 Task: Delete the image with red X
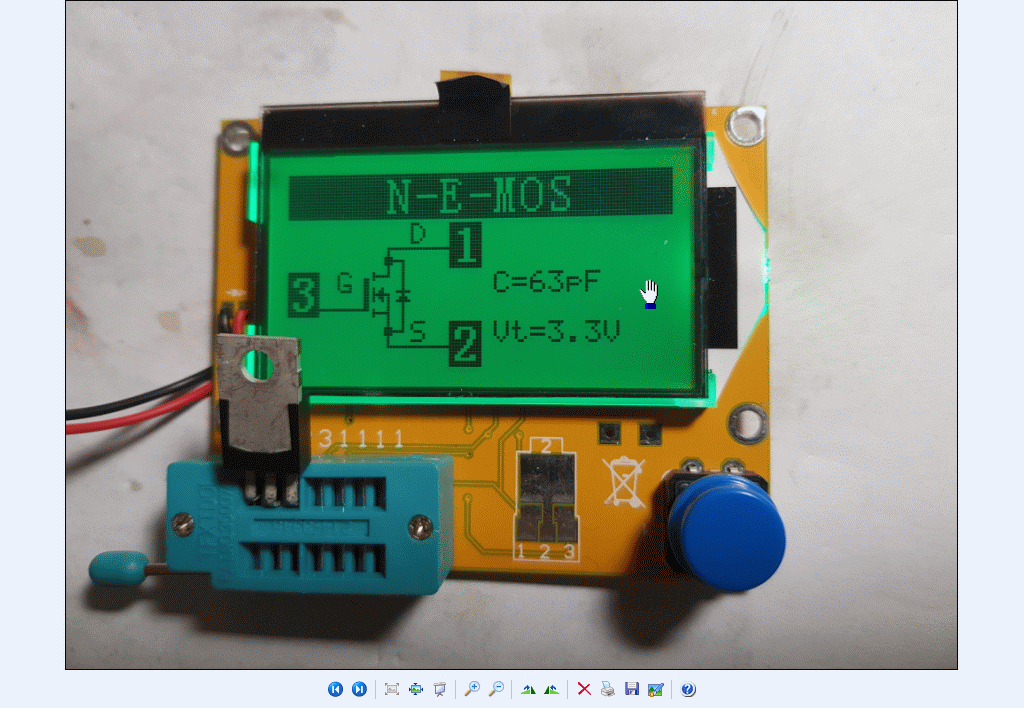point(584,689)
